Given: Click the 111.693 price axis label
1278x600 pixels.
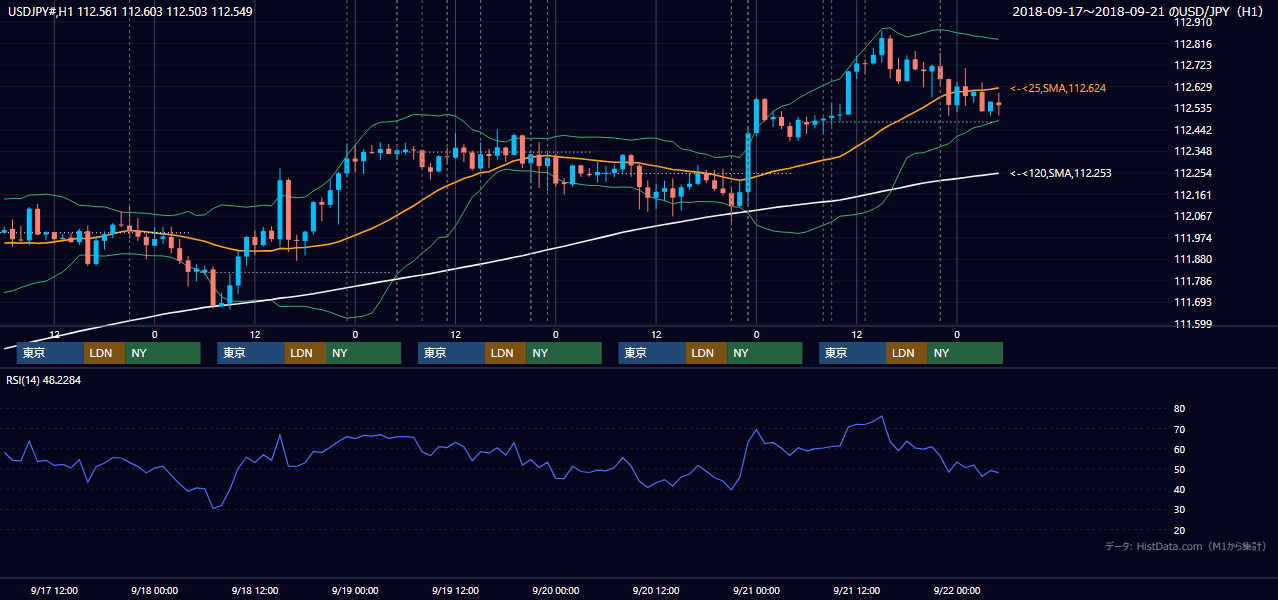Looking at the screenshot, I should tap(1192, 302).
